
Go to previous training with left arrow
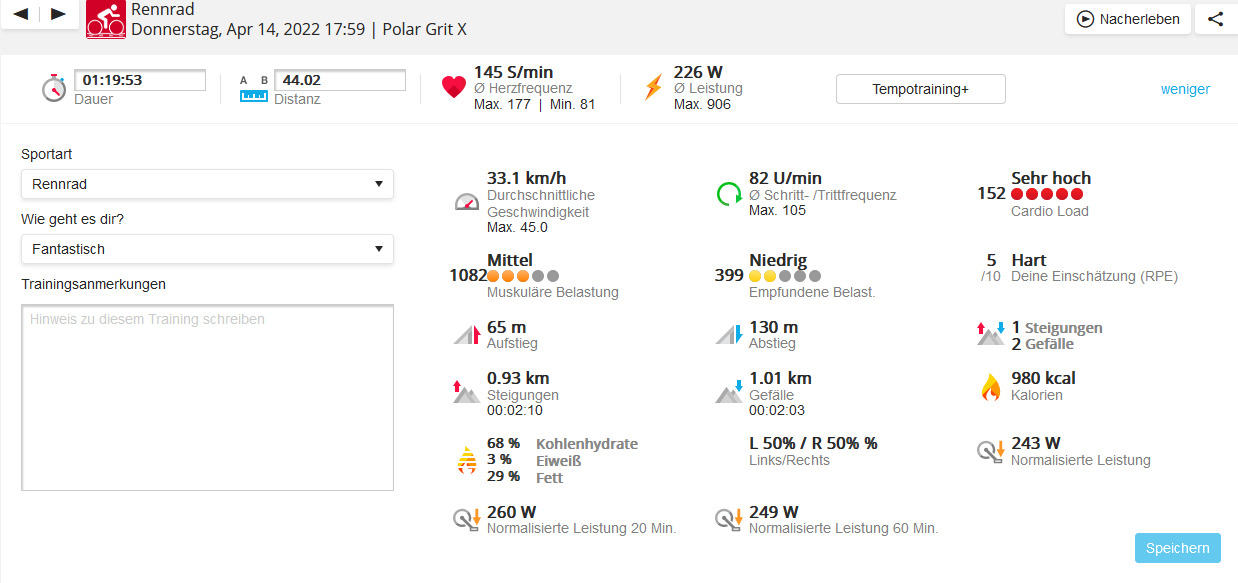pyautogui.click(x=21, y=14)
